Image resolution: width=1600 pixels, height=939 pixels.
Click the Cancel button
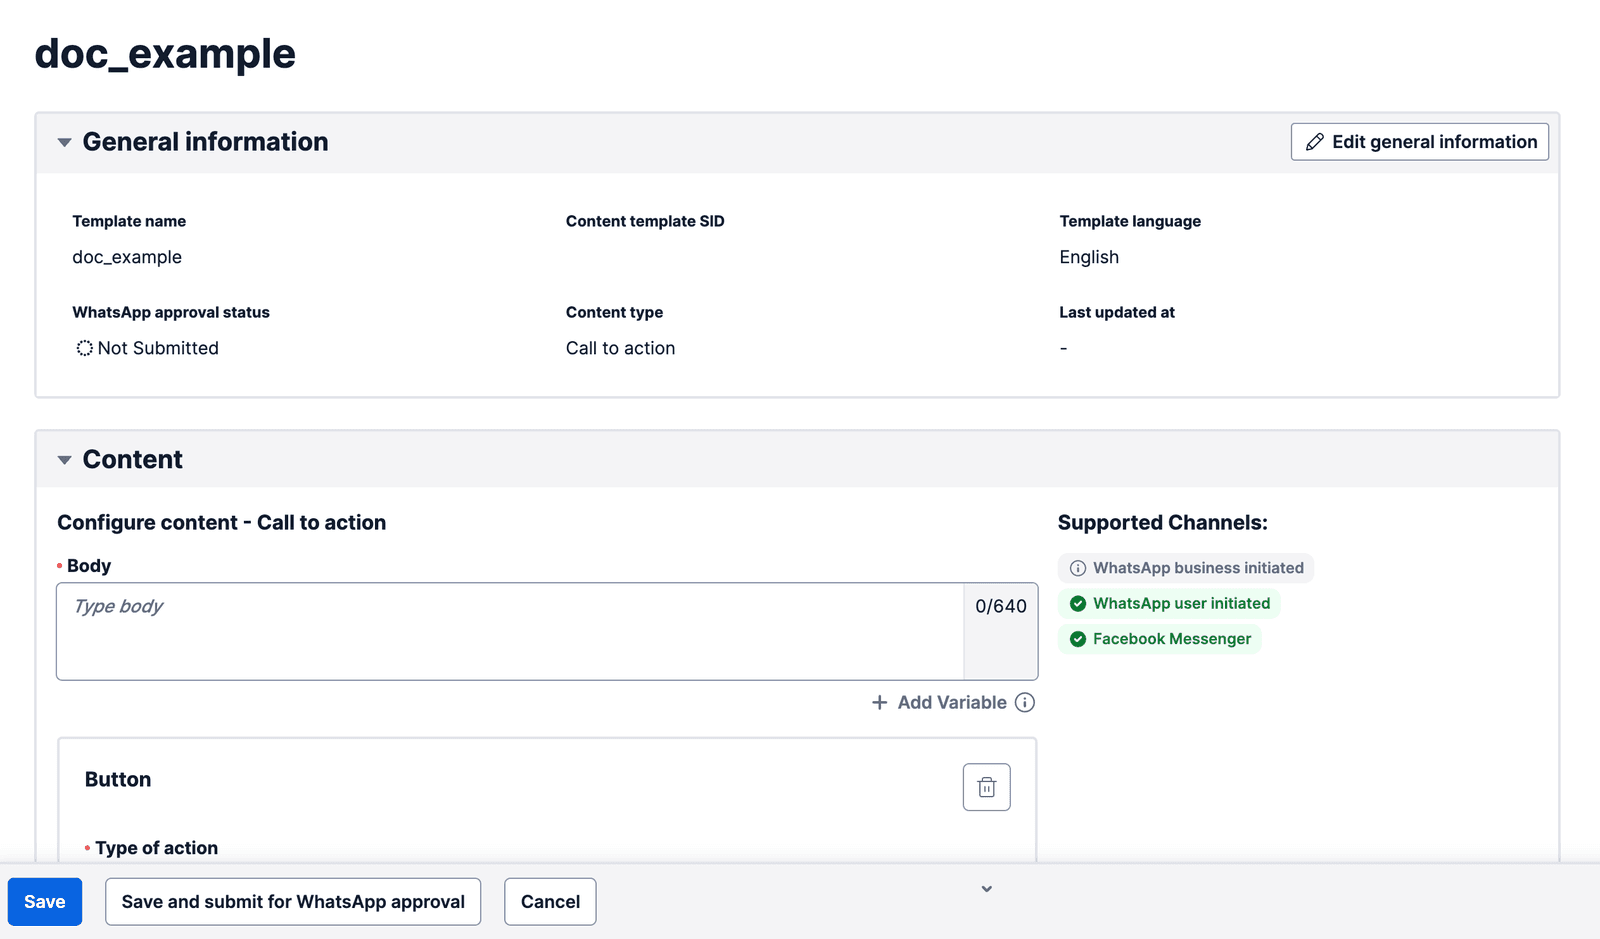pyautogui.click(x=550, y=901)
